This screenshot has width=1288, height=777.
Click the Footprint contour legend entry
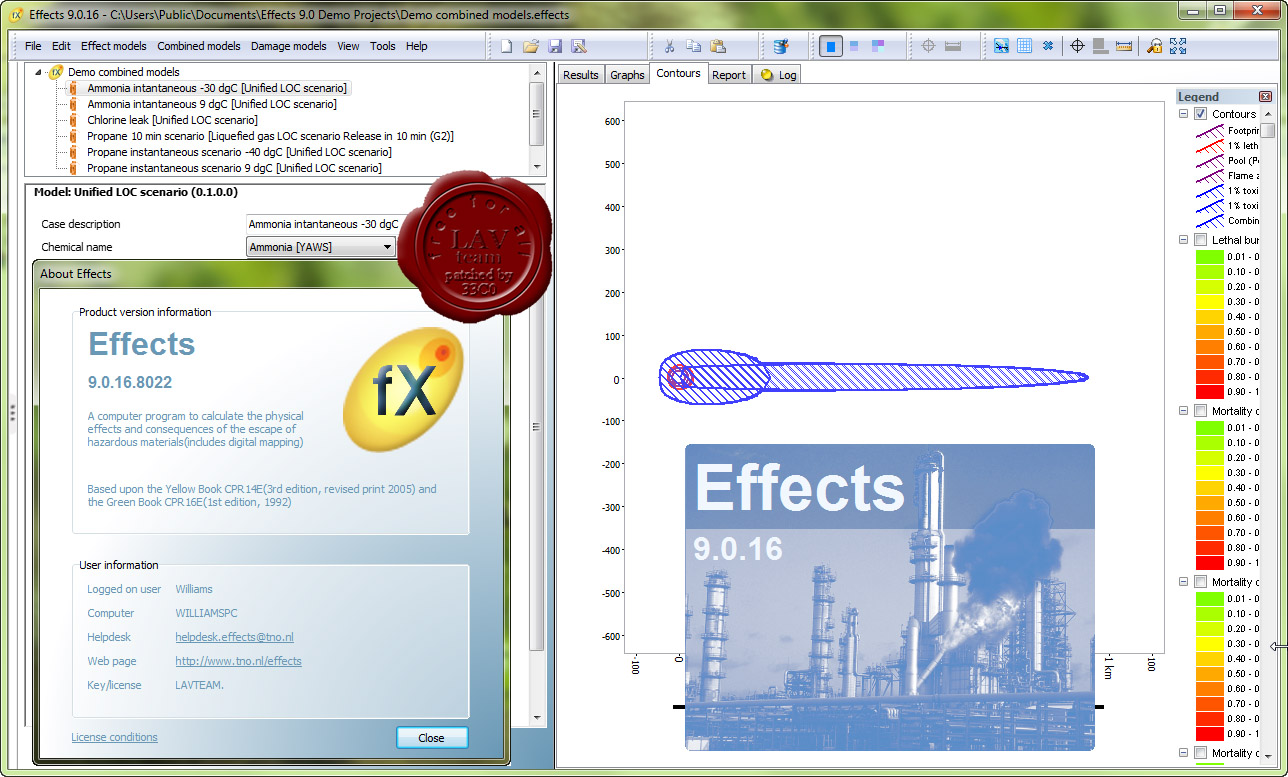(x=1227, y=131)
